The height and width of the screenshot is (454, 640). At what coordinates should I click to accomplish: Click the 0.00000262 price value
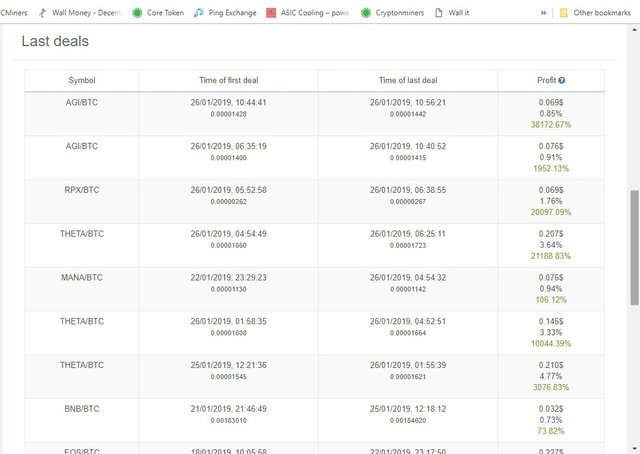229,202
